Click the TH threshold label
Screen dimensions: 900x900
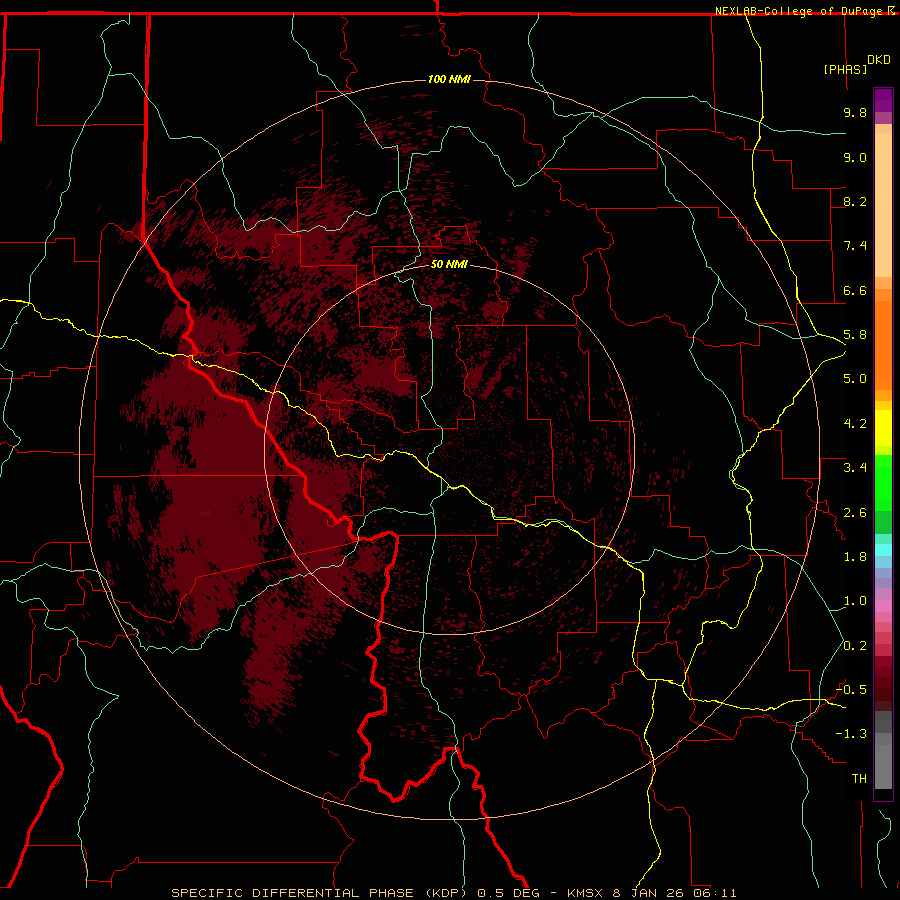click(859, 779)
